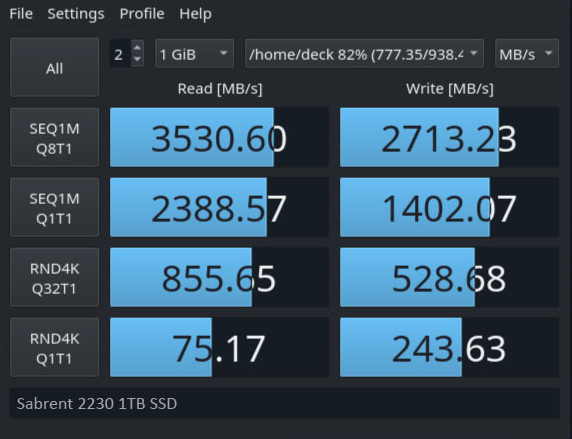
Task: Select the 3530.60 sequential read result bar
Action: click(x=219, y=137)
